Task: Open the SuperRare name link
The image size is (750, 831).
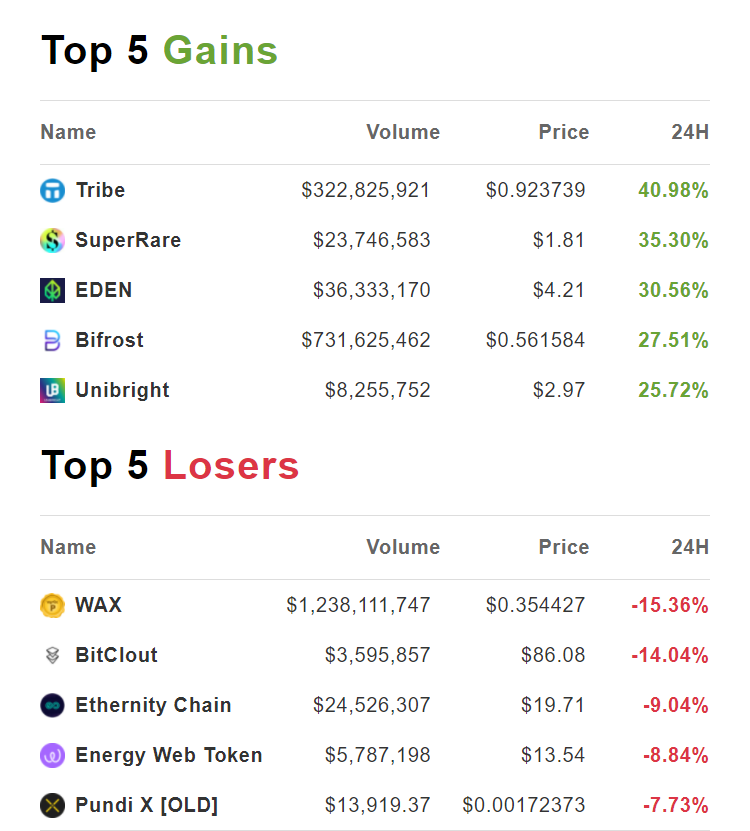Action: 128,240
